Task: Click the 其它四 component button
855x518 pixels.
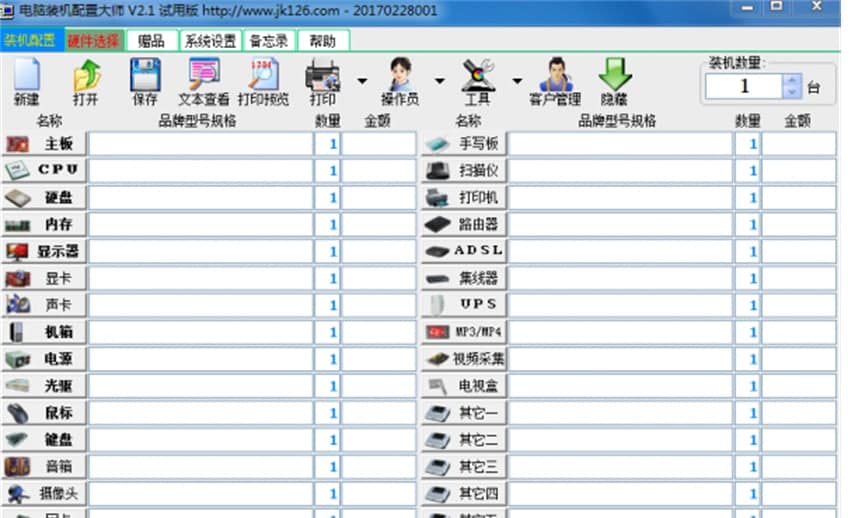Action: pos(464,493)
